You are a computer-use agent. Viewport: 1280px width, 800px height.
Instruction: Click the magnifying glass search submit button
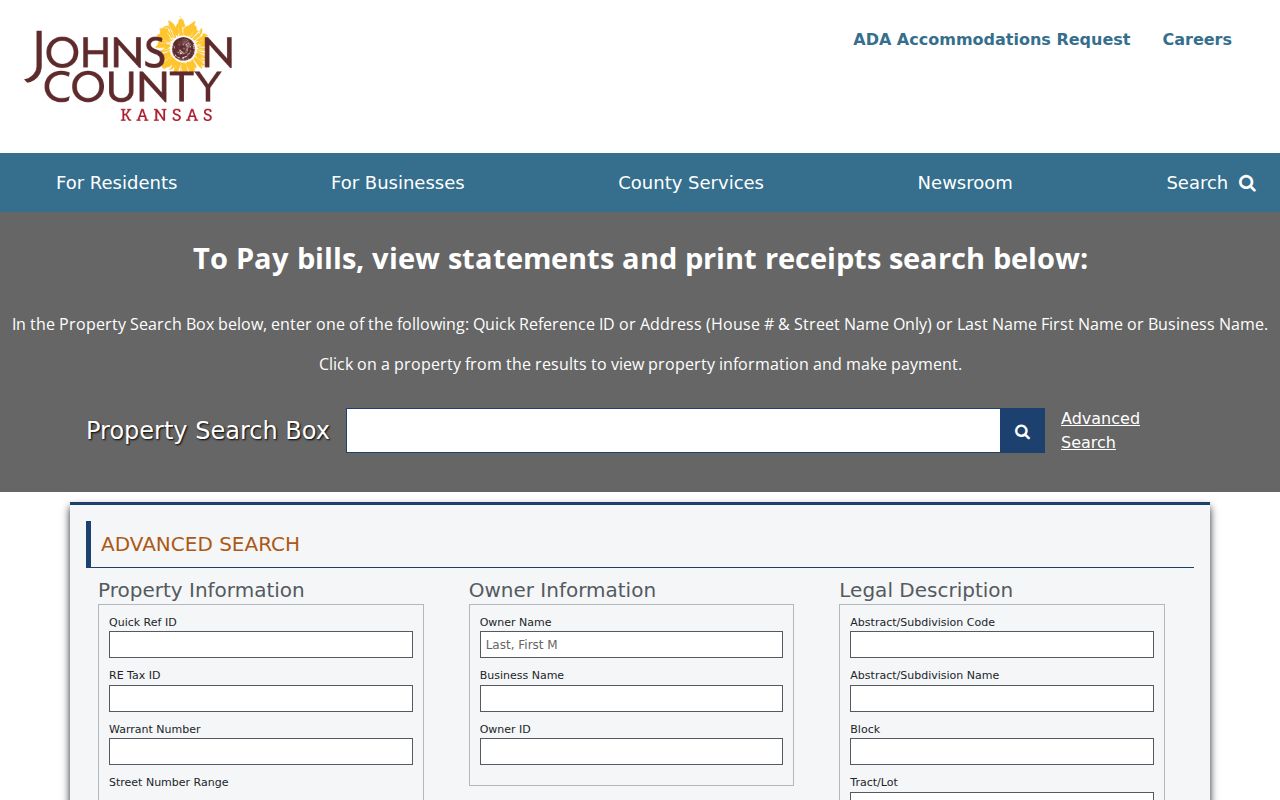coord(1022,431)
